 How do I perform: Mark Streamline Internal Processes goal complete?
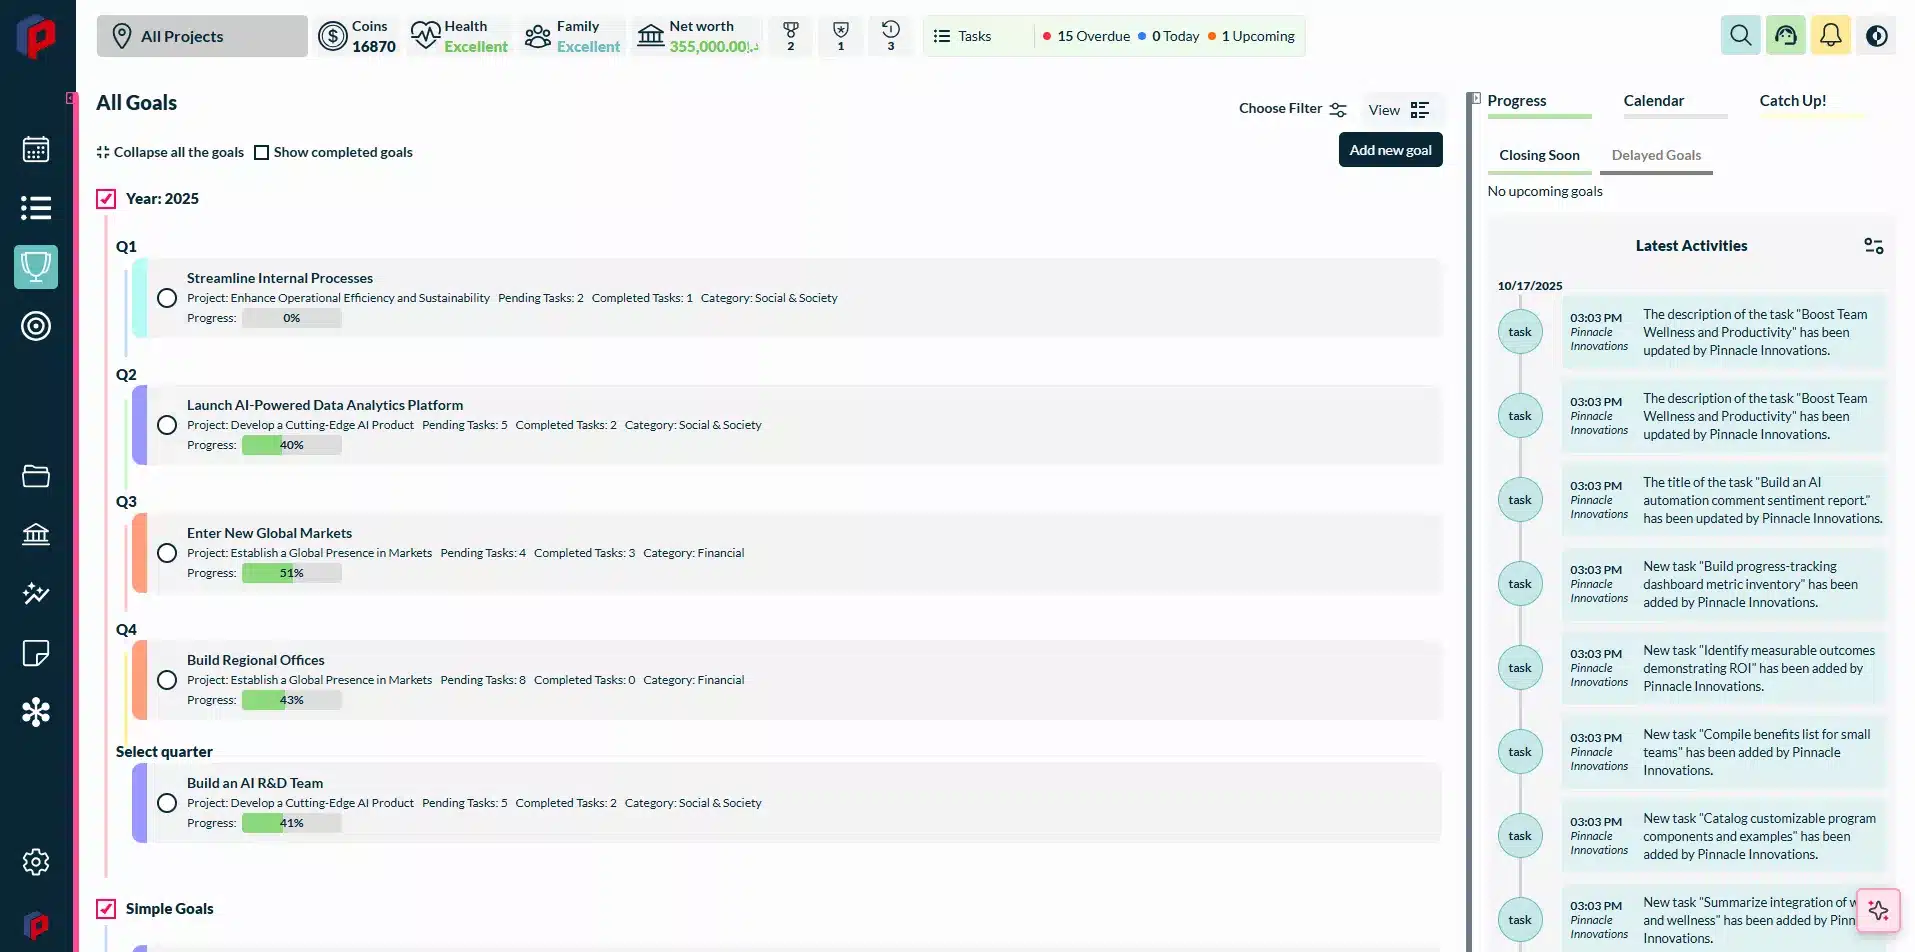click(167, 298)
